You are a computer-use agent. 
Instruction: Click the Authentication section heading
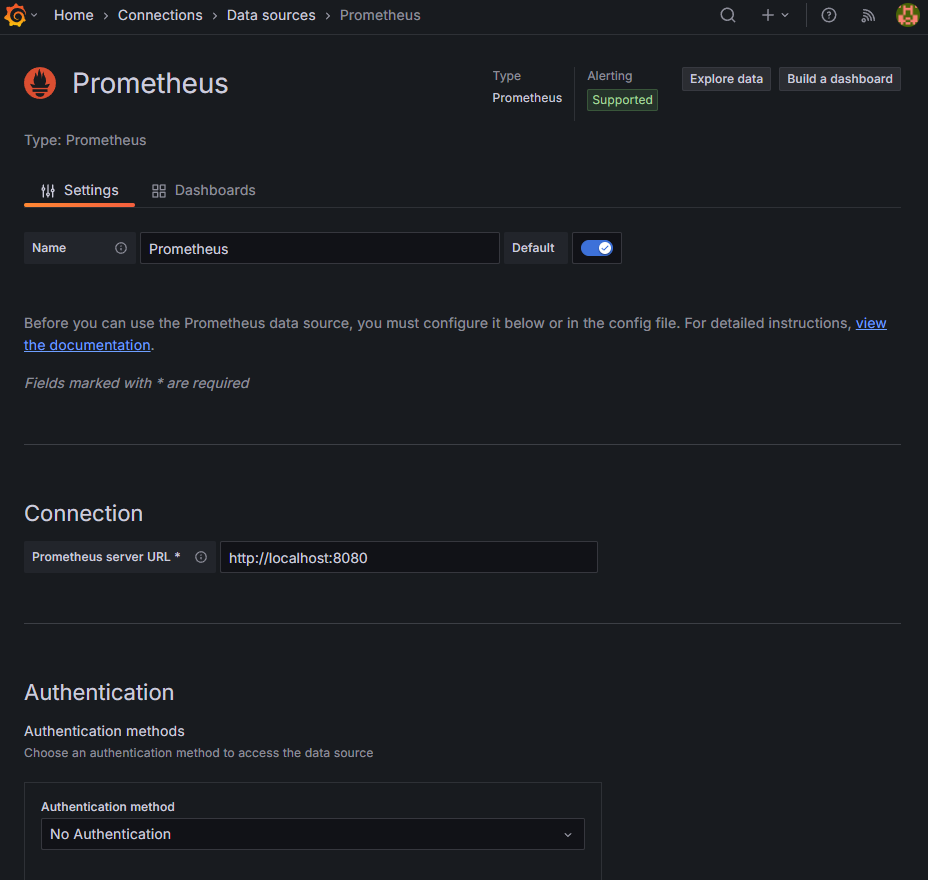99,692
